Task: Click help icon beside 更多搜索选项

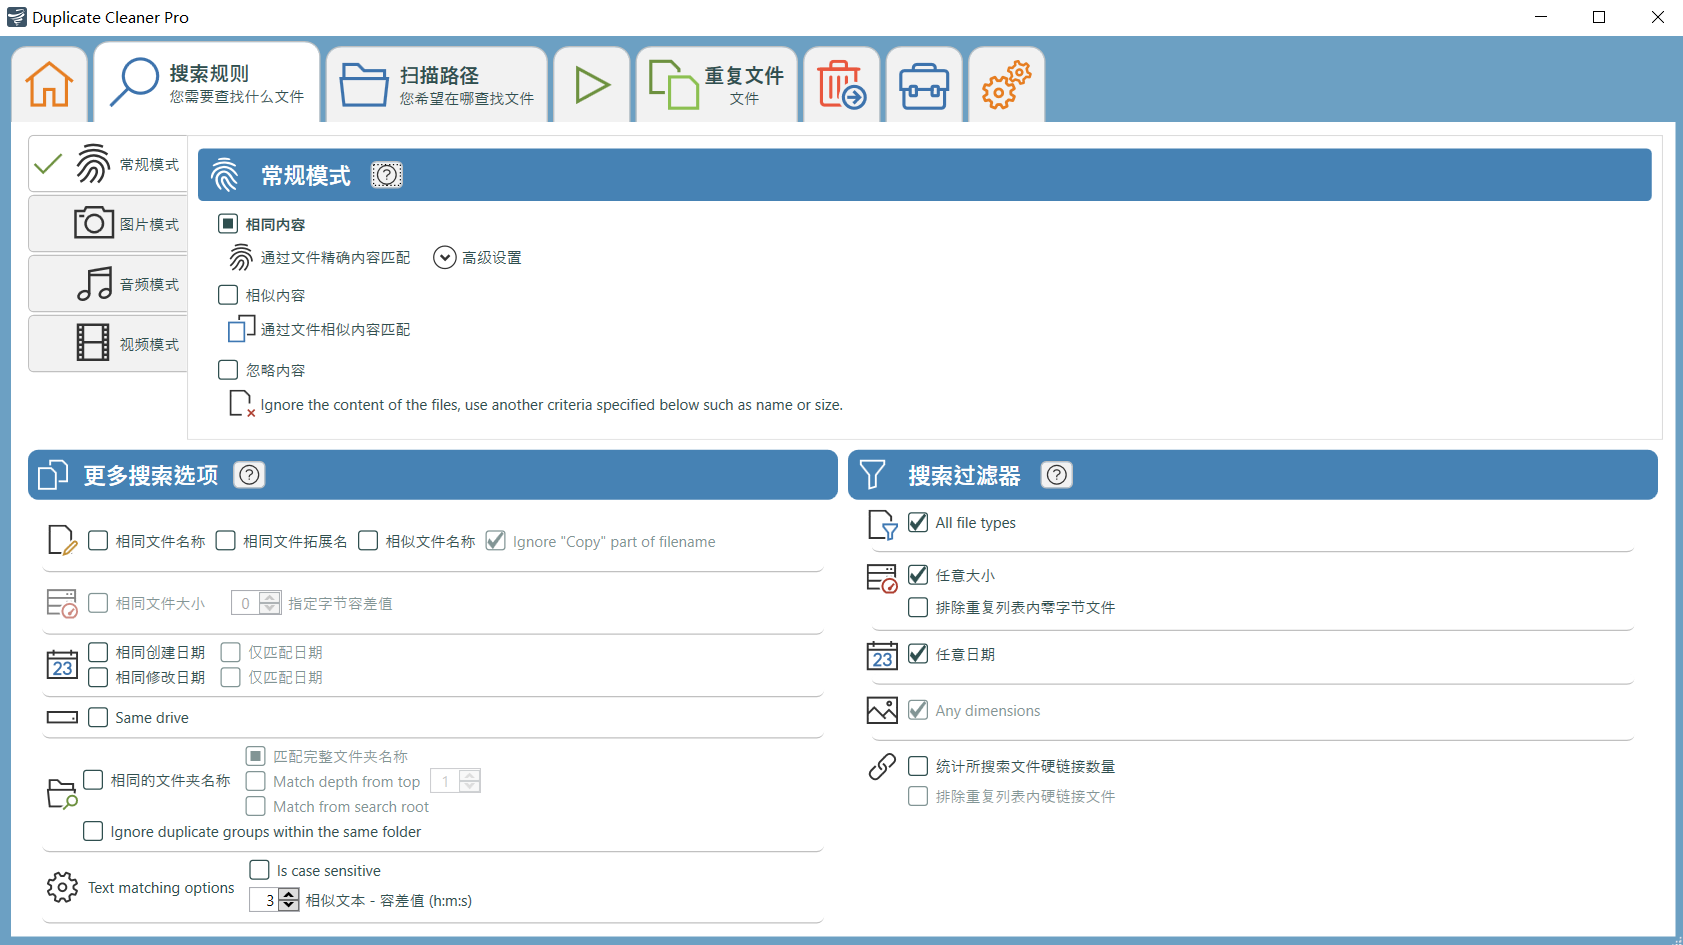Action: [x=249, y=475]
